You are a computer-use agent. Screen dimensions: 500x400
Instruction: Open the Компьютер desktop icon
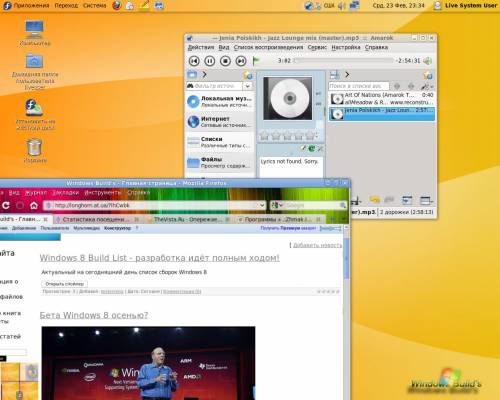35,33
